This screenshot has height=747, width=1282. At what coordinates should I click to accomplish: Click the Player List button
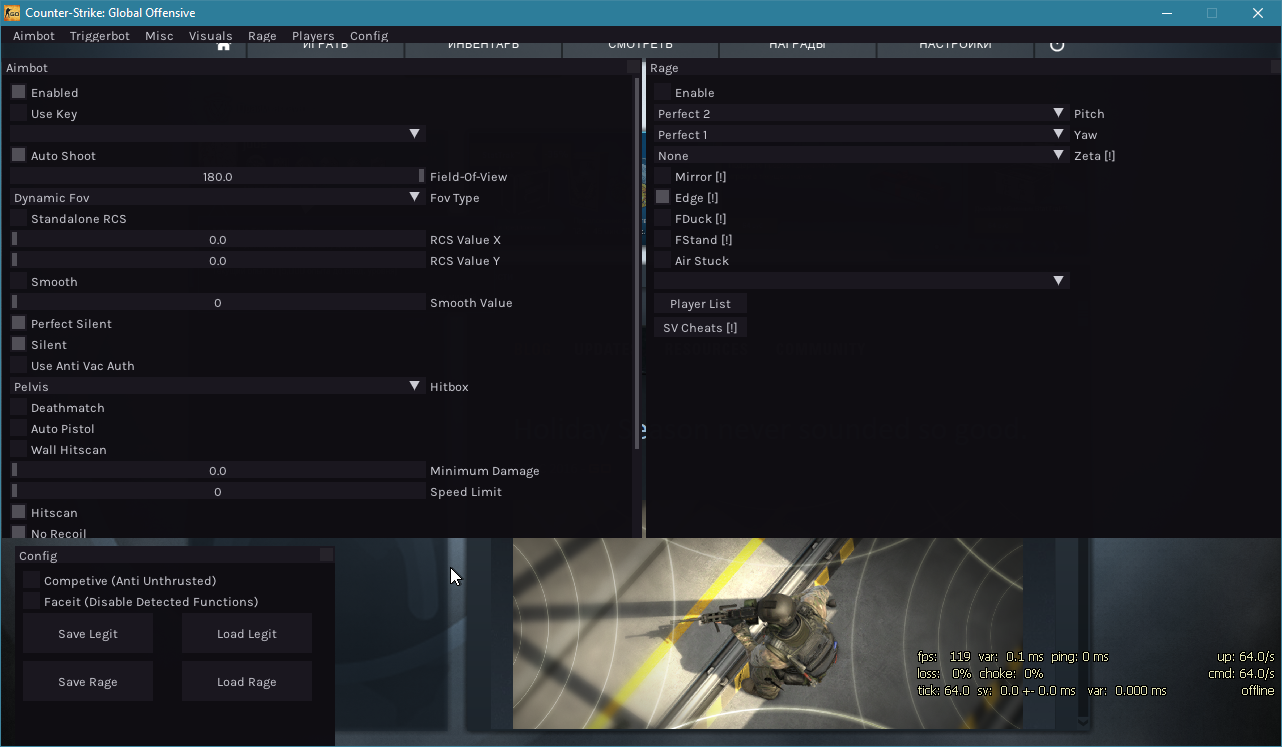700,303
